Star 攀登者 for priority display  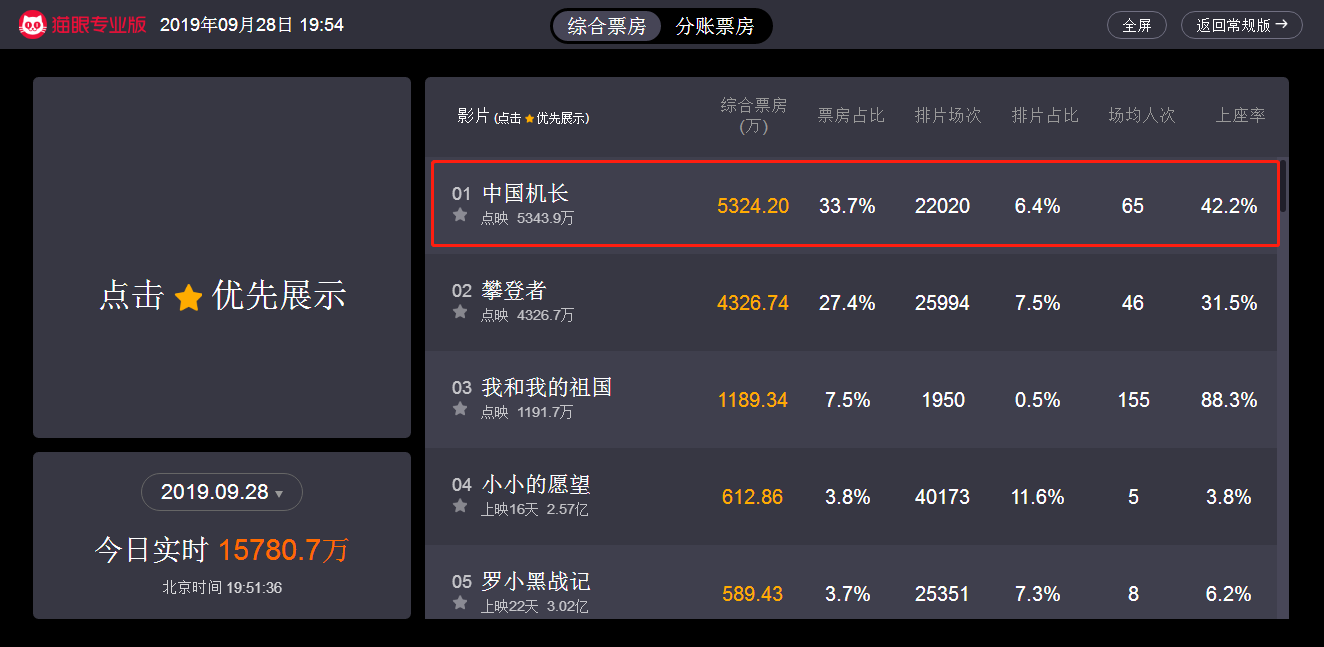(x=460, y=312)
